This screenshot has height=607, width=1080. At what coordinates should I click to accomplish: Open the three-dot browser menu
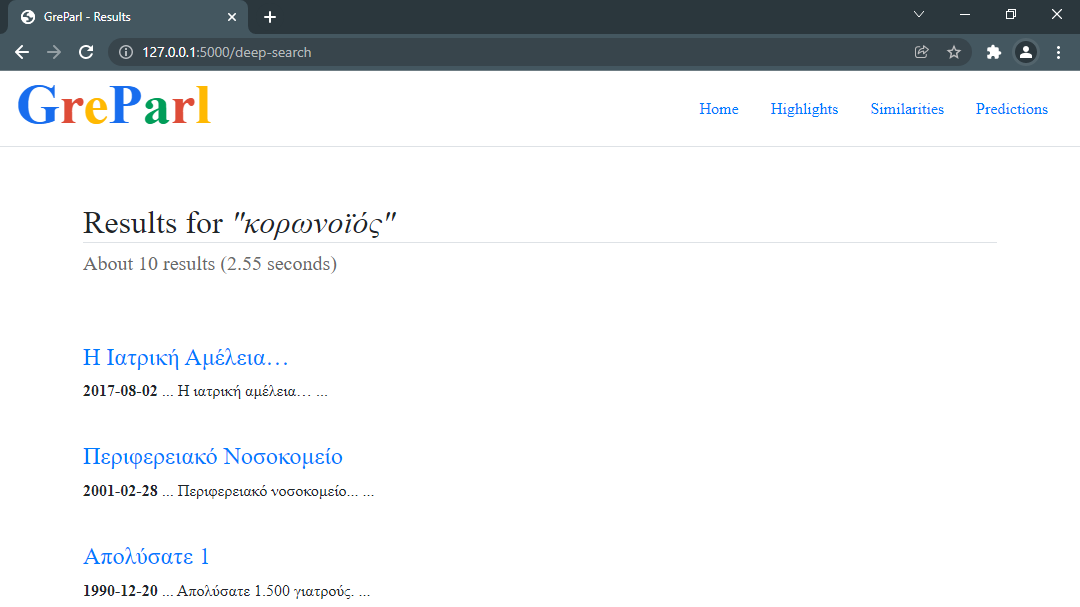(x=1059, y=52)
